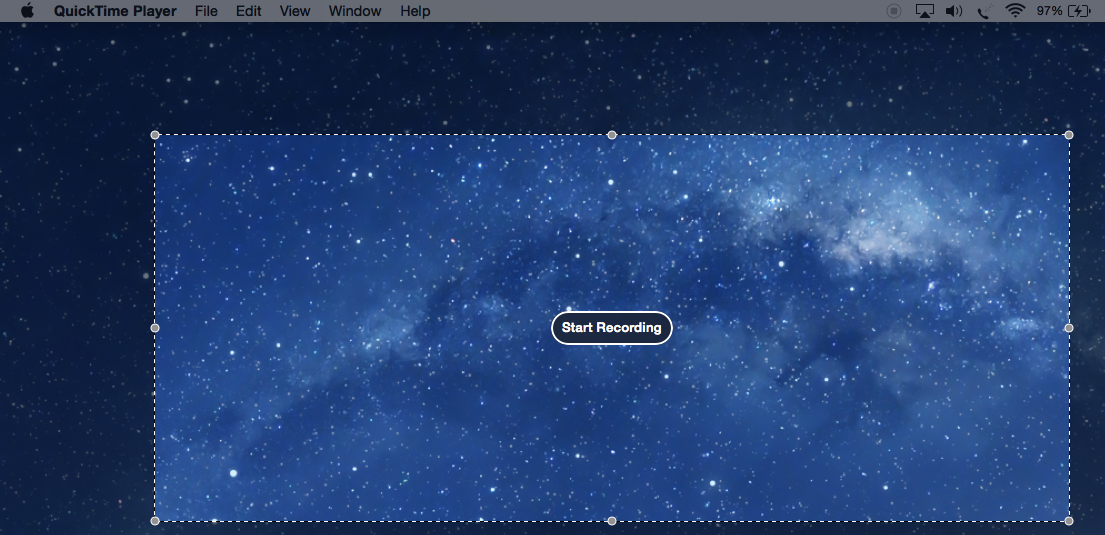Open the Wi-Fi status menu

coord(1015,11)
